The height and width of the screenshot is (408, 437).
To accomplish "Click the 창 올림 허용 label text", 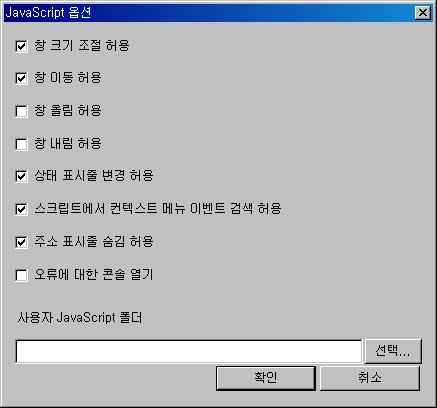I will click(68, 111).
